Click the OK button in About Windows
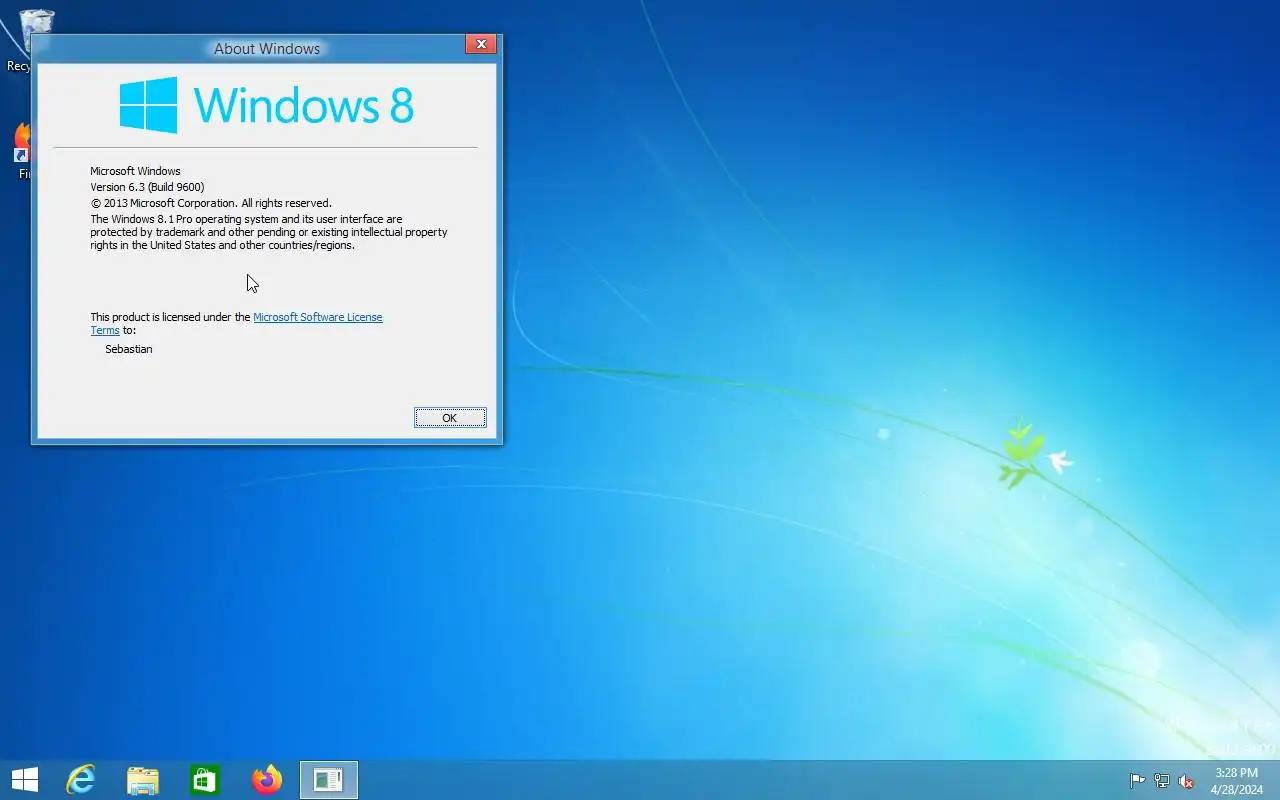The height and width of the screenshot is (800, 1280). [450, 418]
